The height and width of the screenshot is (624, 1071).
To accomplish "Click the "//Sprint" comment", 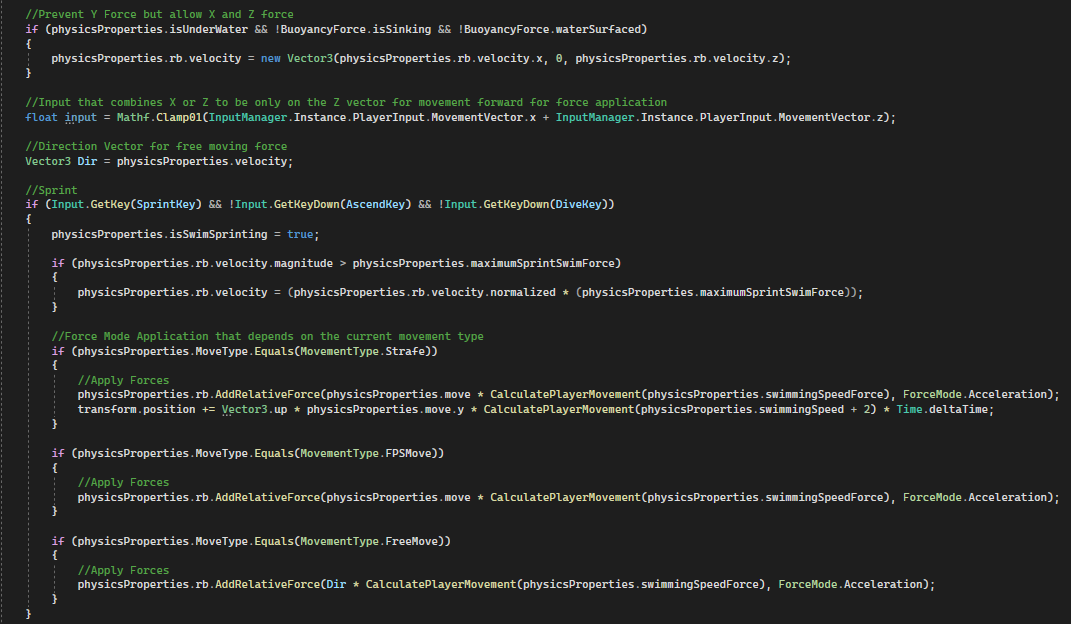I will [x=51, y=190].
